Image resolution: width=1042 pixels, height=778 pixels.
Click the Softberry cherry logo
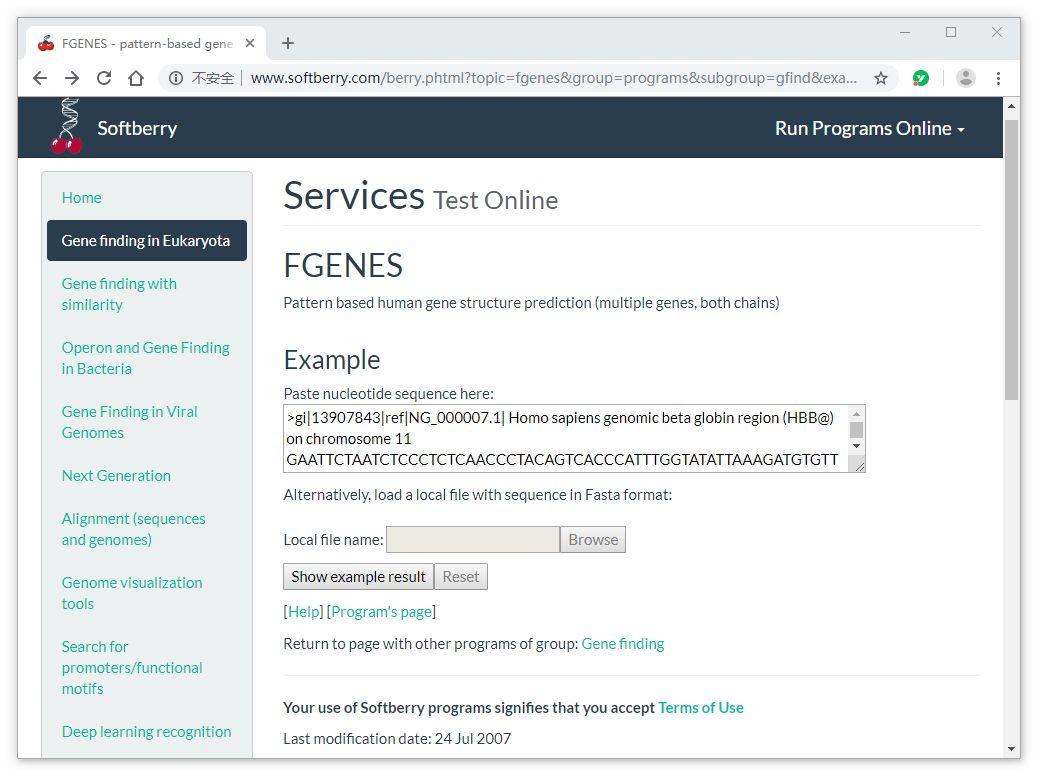tap(66, 126)
